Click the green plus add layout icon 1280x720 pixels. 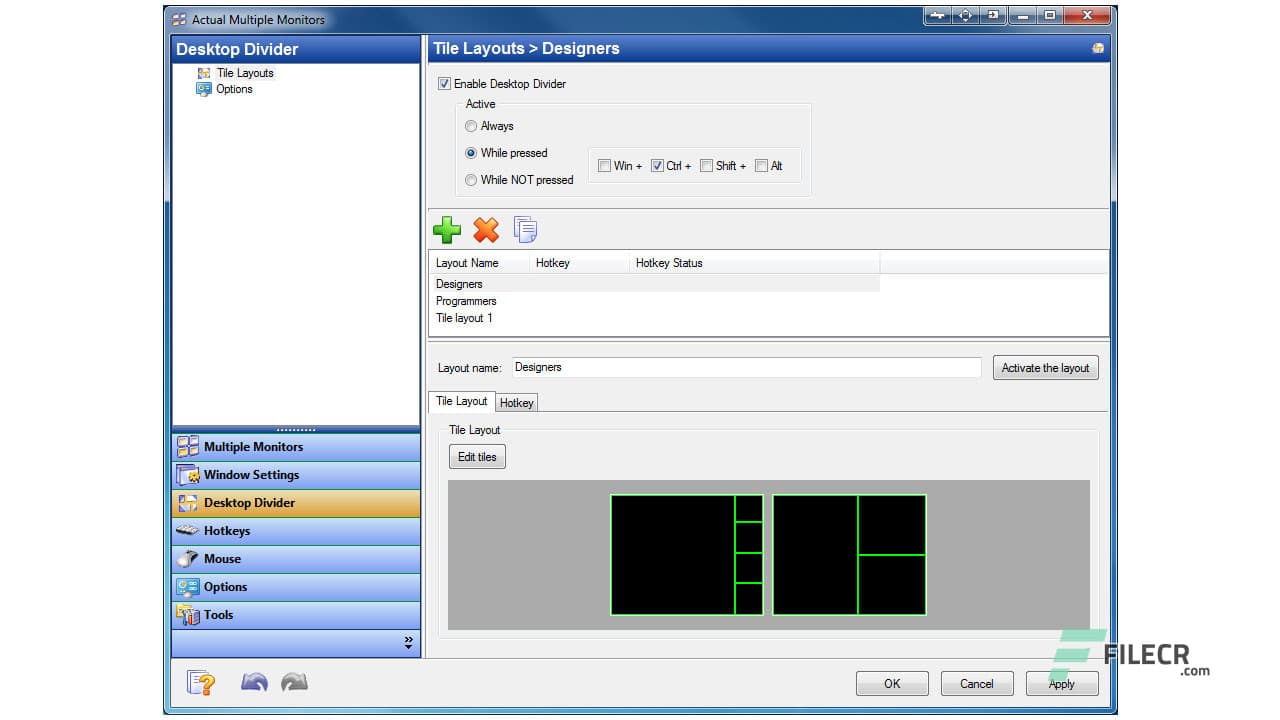[x=447, y=230]
